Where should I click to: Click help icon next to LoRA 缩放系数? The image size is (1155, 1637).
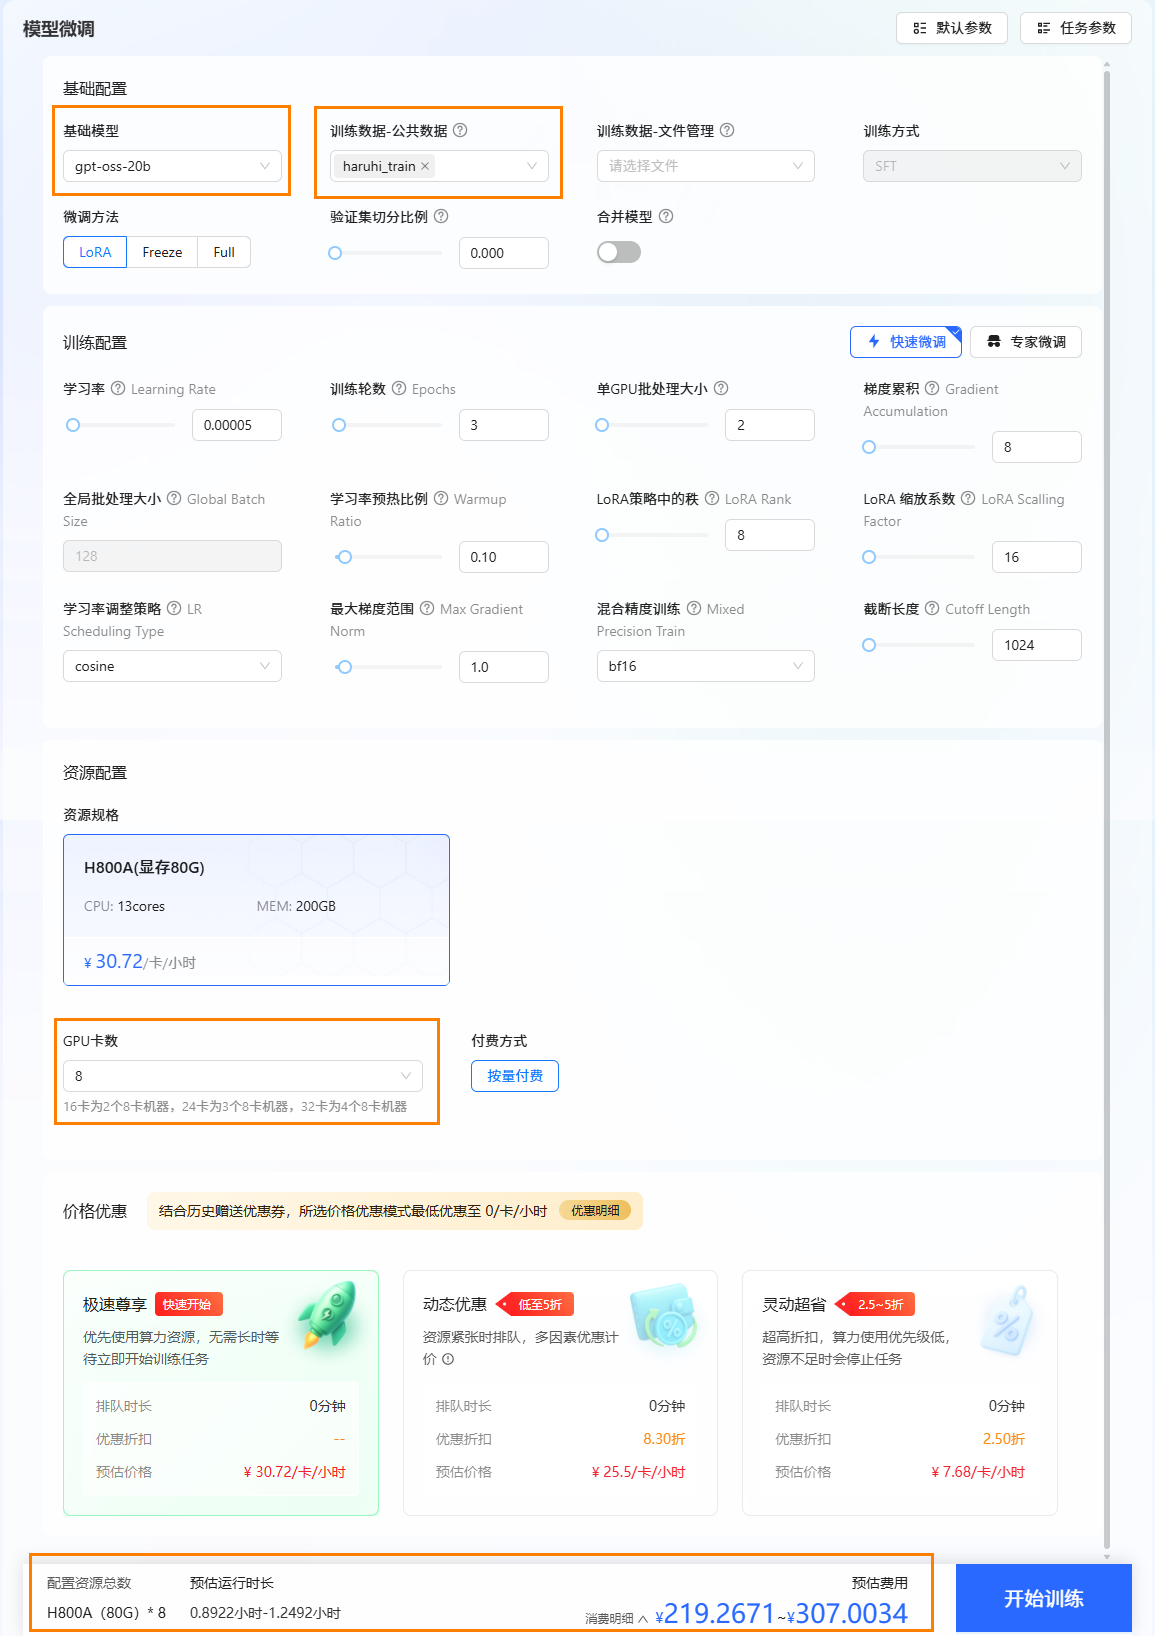[968, 498]
